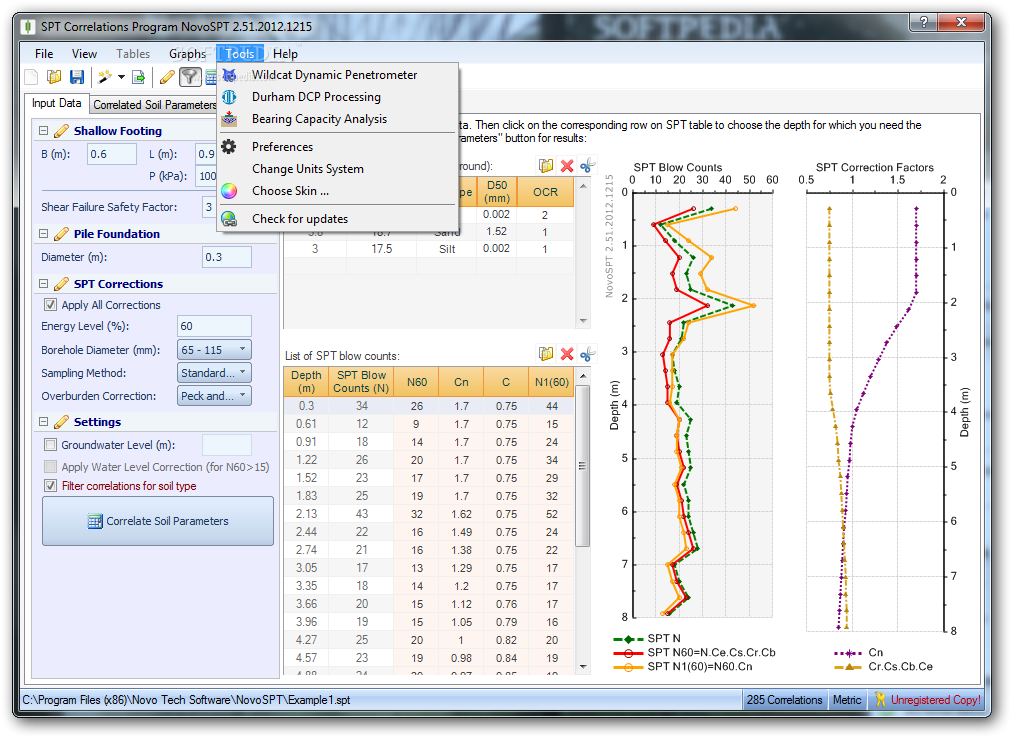
Task: Click scroll up arrow of soil layers table
Action: pyautogui.click(x=583, y=187)
